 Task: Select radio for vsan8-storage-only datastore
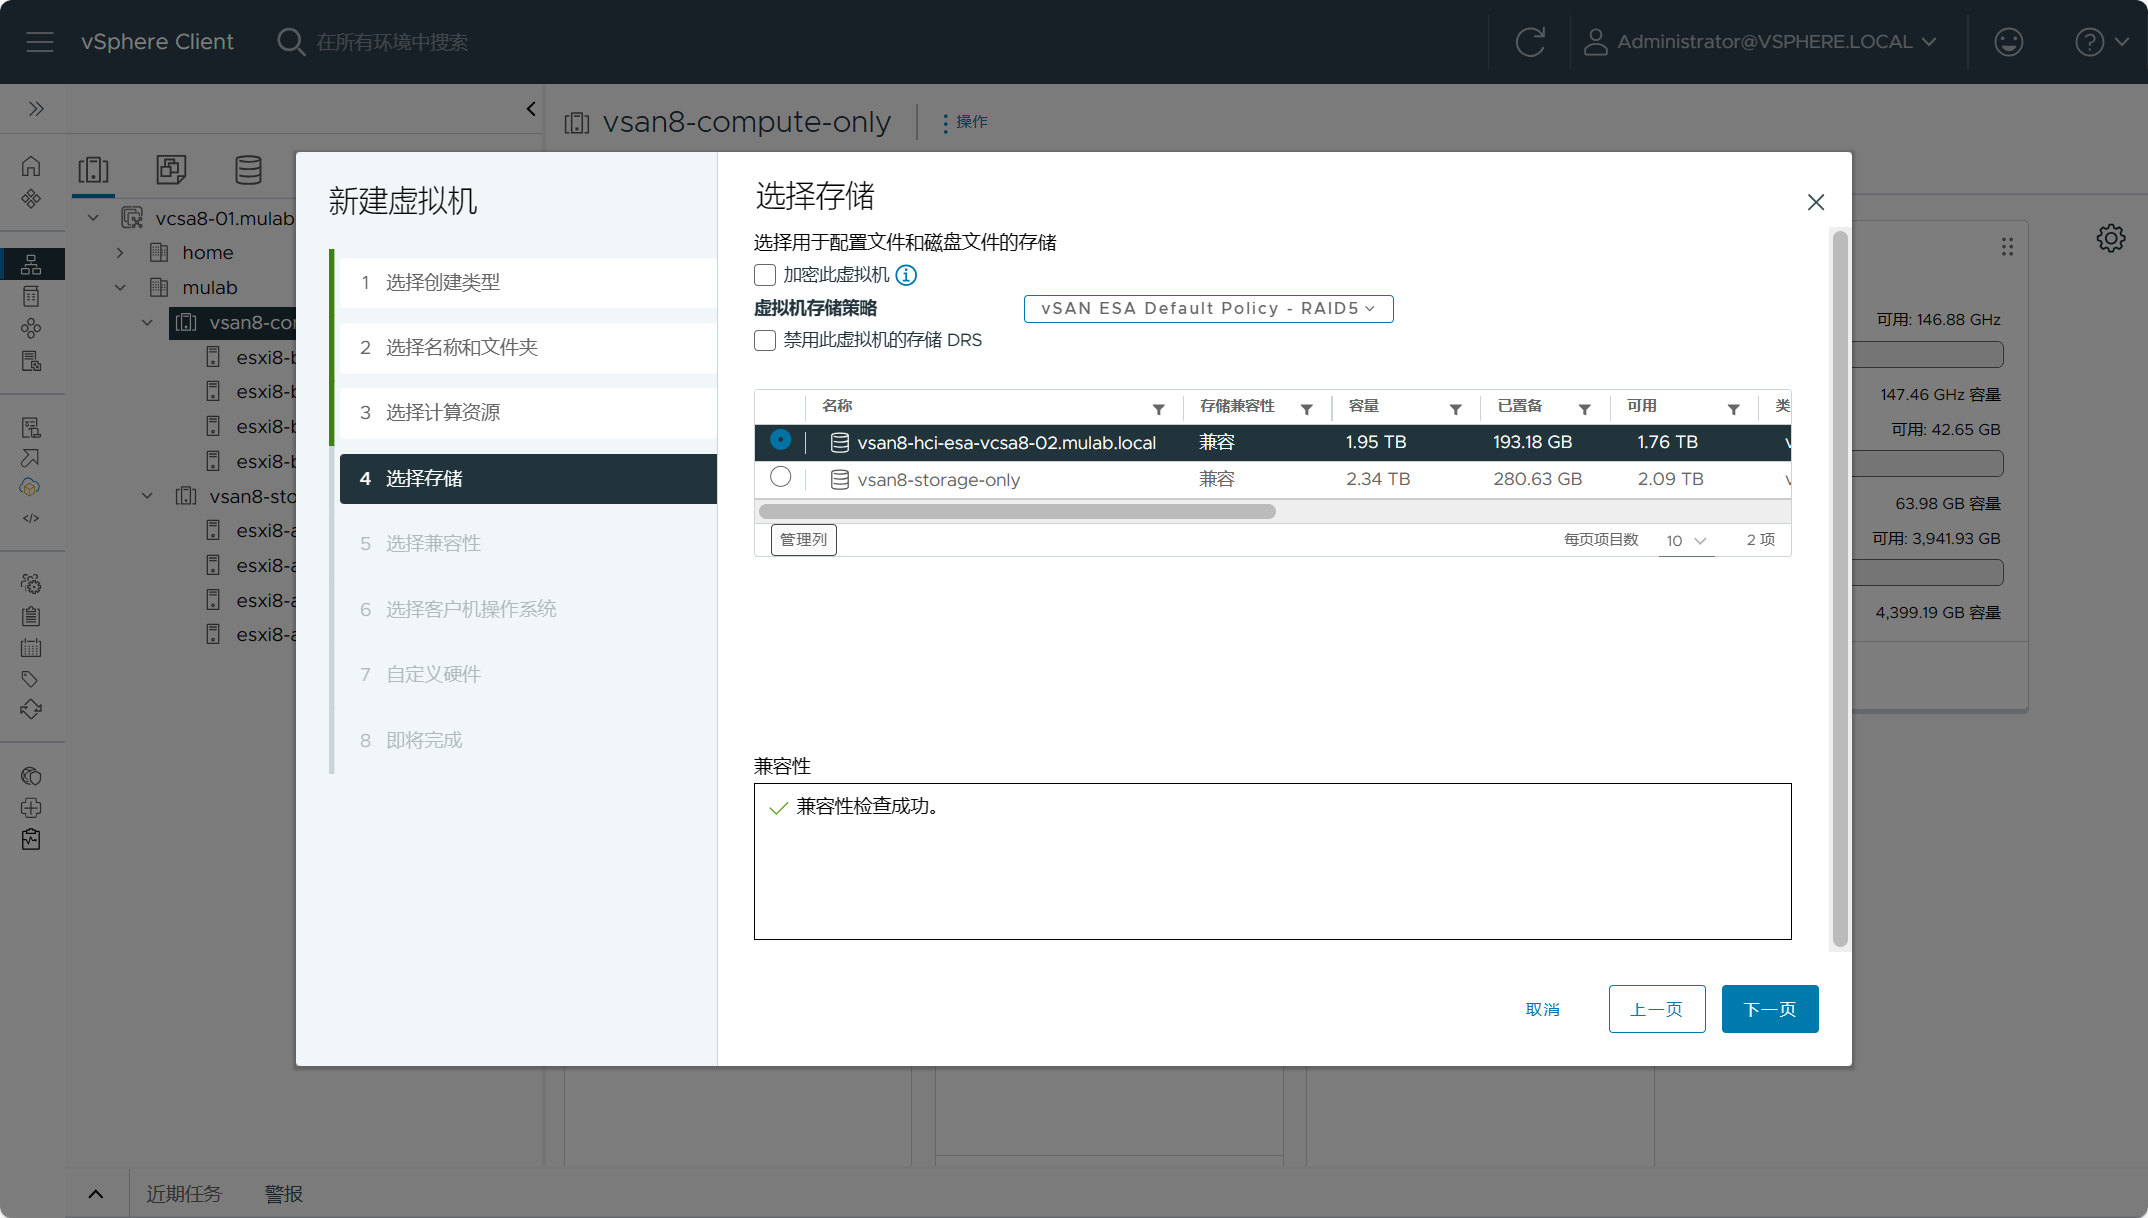point(781,477)
